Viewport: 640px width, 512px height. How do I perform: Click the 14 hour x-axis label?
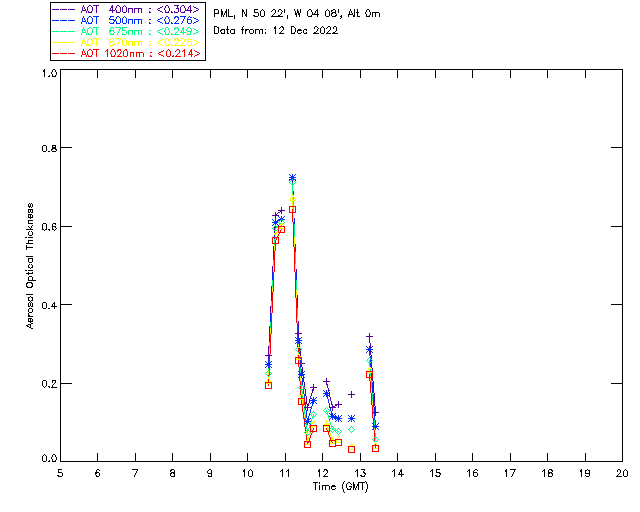398,473
